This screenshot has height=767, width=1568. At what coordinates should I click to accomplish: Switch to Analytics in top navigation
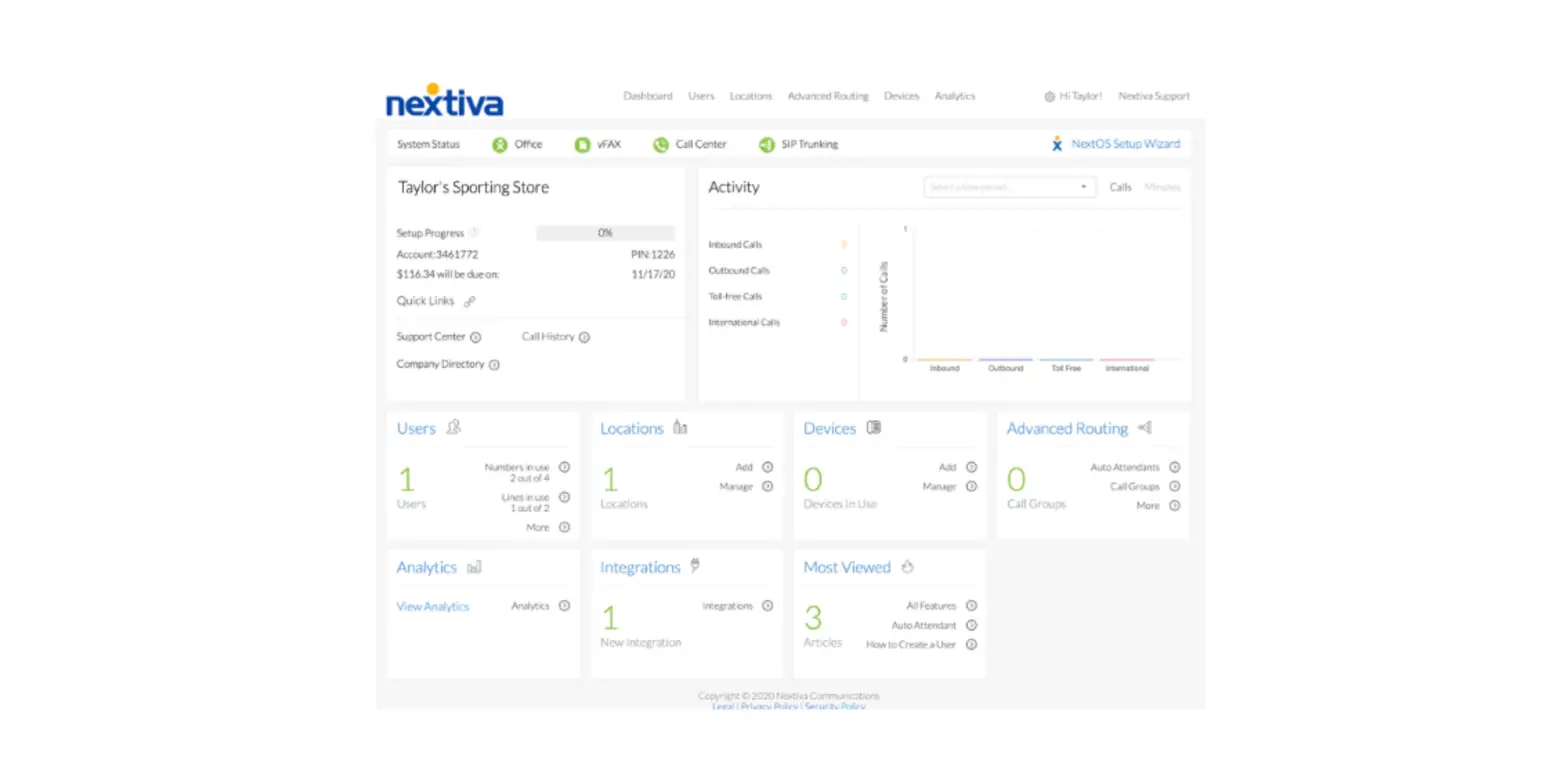click(x=955, y=96)
